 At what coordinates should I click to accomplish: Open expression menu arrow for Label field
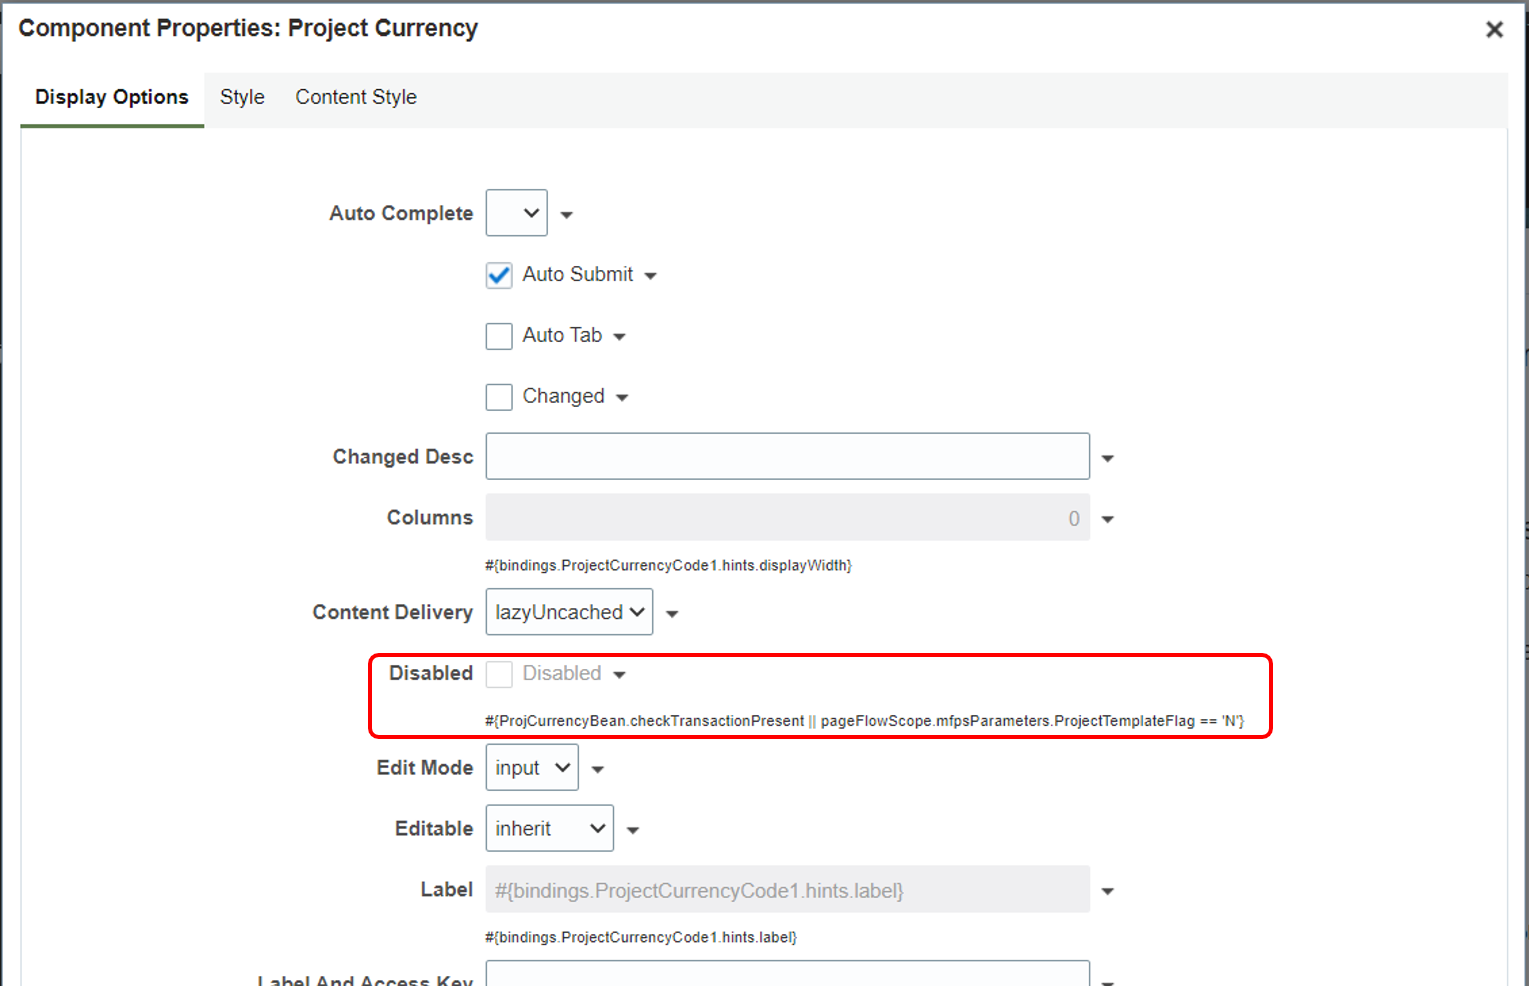click(x=1108, y=892)
